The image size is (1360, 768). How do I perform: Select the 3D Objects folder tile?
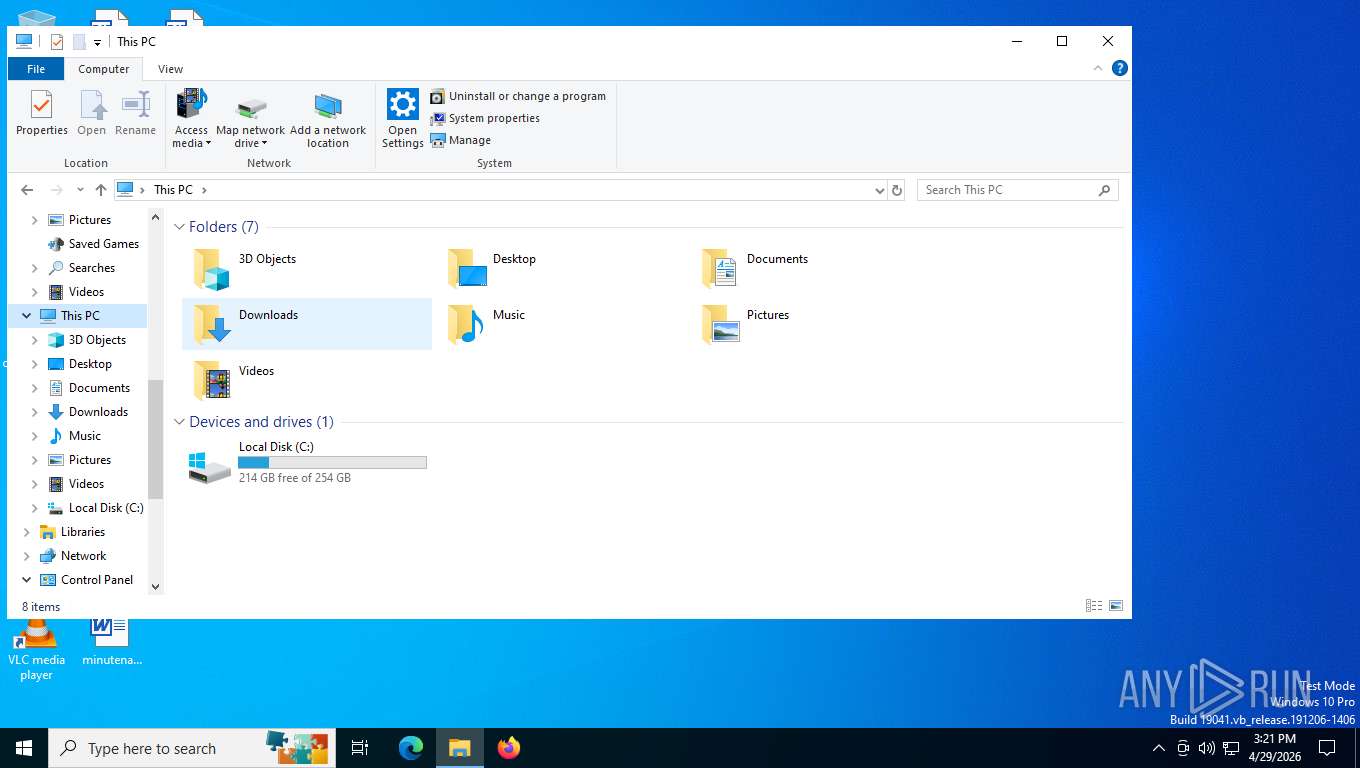[307, 268]
